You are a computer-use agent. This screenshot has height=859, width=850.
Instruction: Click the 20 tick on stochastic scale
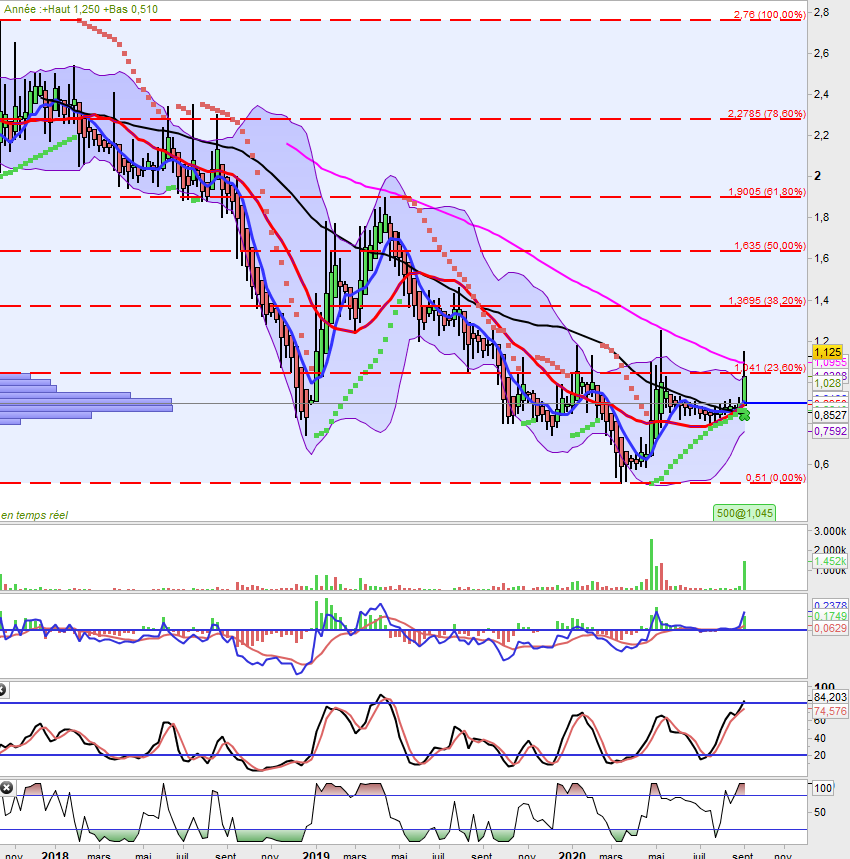point(819,755)
